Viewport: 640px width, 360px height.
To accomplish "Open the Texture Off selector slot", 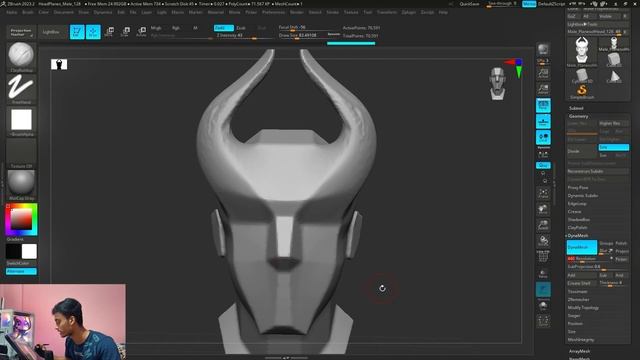I will pyautogui.click(x=21, y=152).
